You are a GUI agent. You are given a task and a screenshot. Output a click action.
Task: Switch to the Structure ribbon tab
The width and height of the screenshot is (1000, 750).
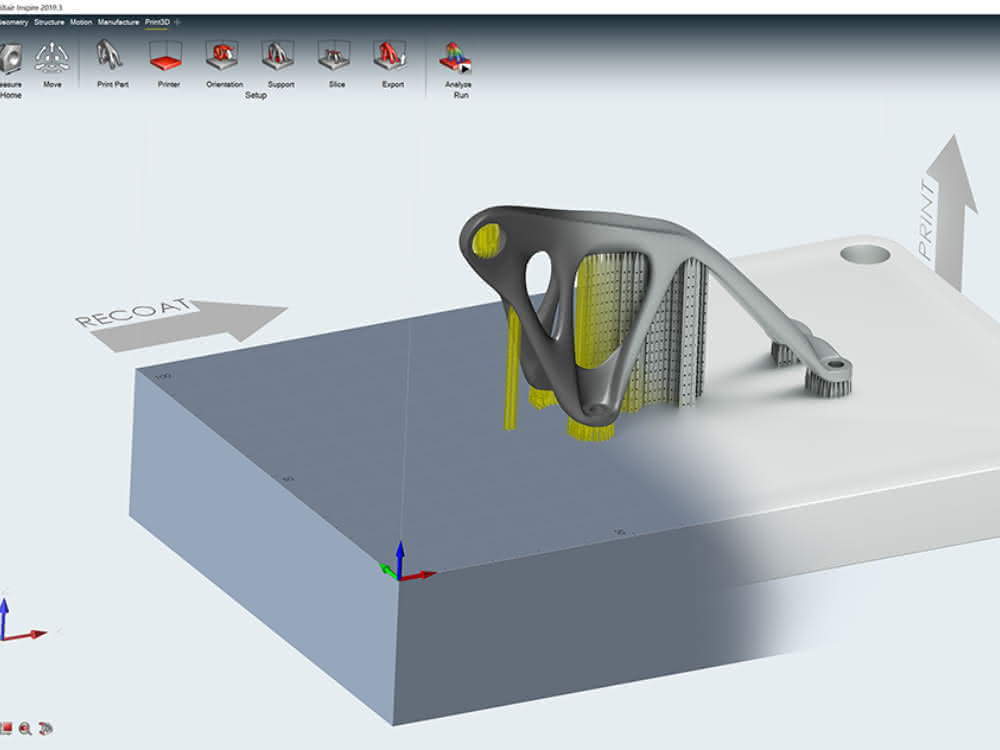click(x=49, y=22)
